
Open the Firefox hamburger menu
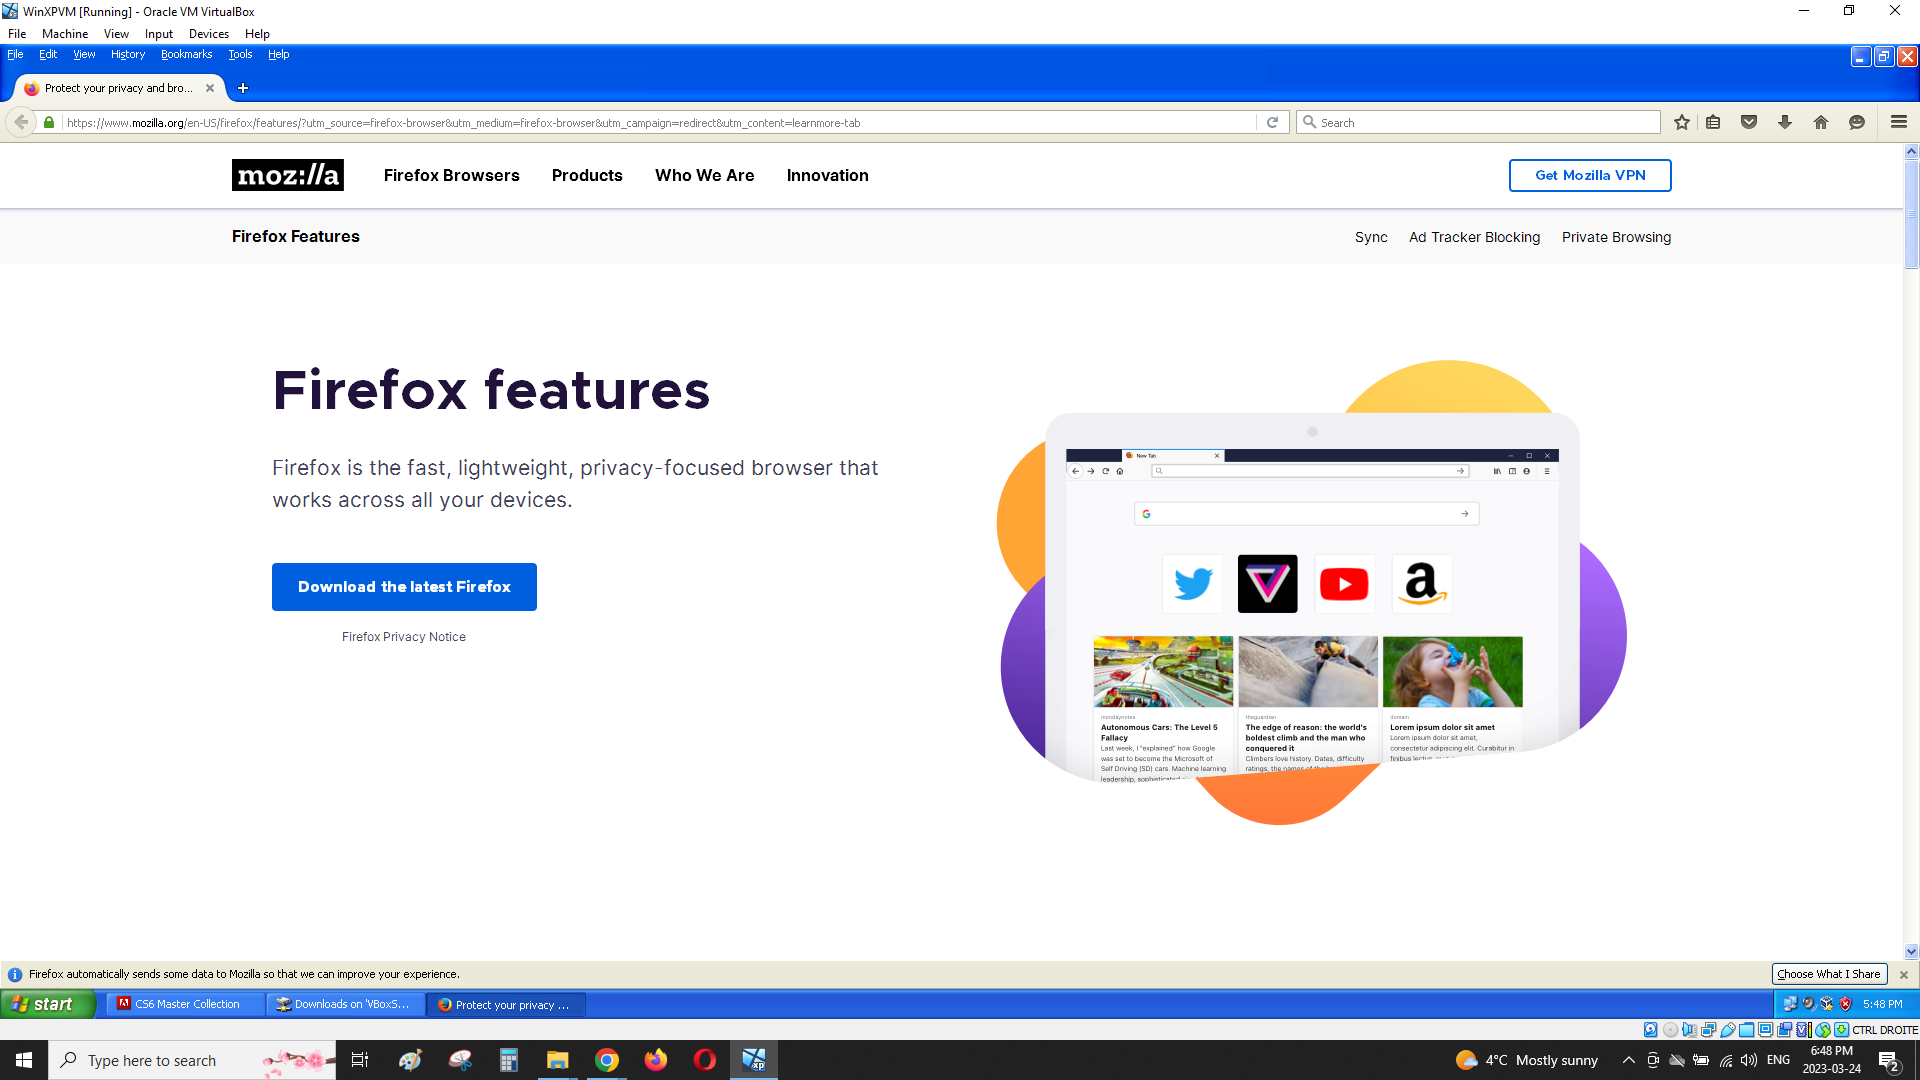tap(1899, 122)
